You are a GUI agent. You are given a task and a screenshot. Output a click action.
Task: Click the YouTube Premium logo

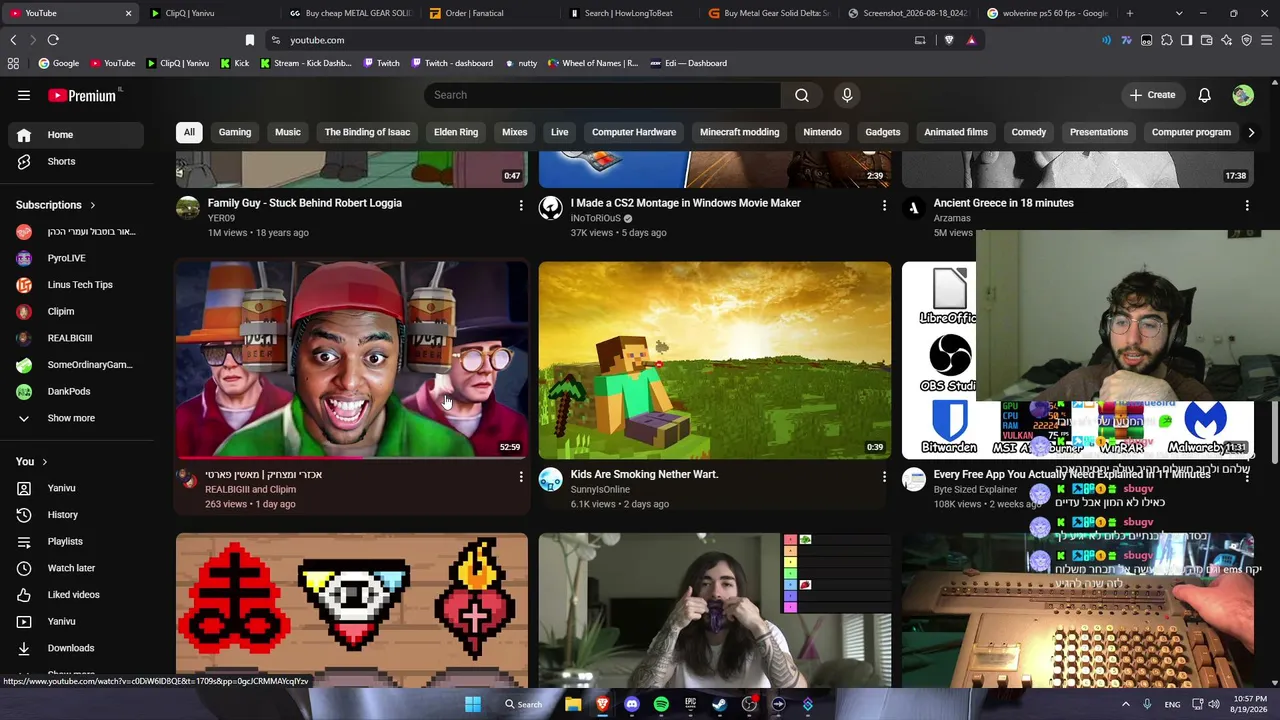[x=82, y=95]
